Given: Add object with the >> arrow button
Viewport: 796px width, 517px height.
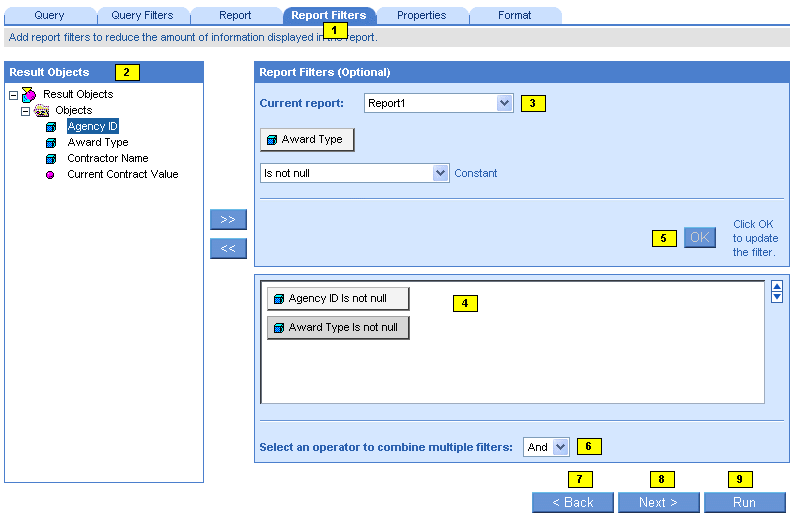Looking at the screenshot, I should click(227, 219).
